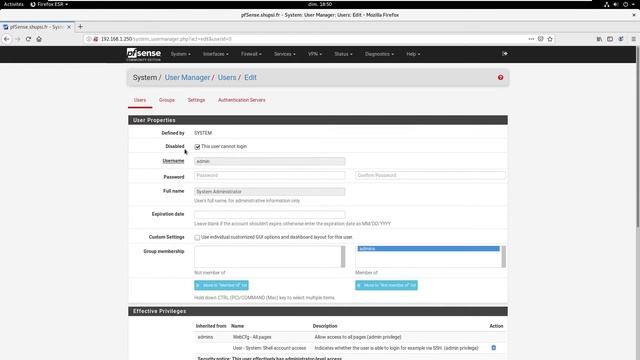Screen dimensions: 640x360
Task: Click 'Move to Member of list' button
Action: click(x=221, y=285)
